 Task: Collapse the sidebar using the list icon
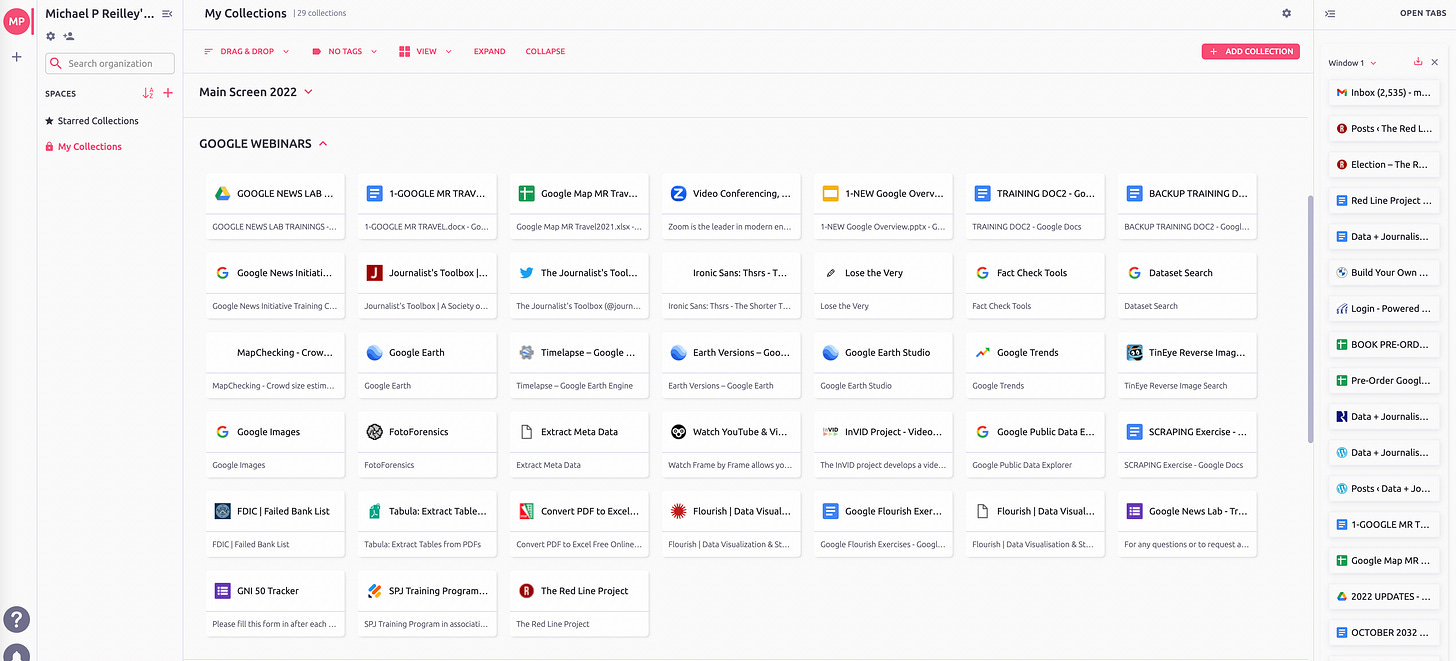click(x=166, y=13)
